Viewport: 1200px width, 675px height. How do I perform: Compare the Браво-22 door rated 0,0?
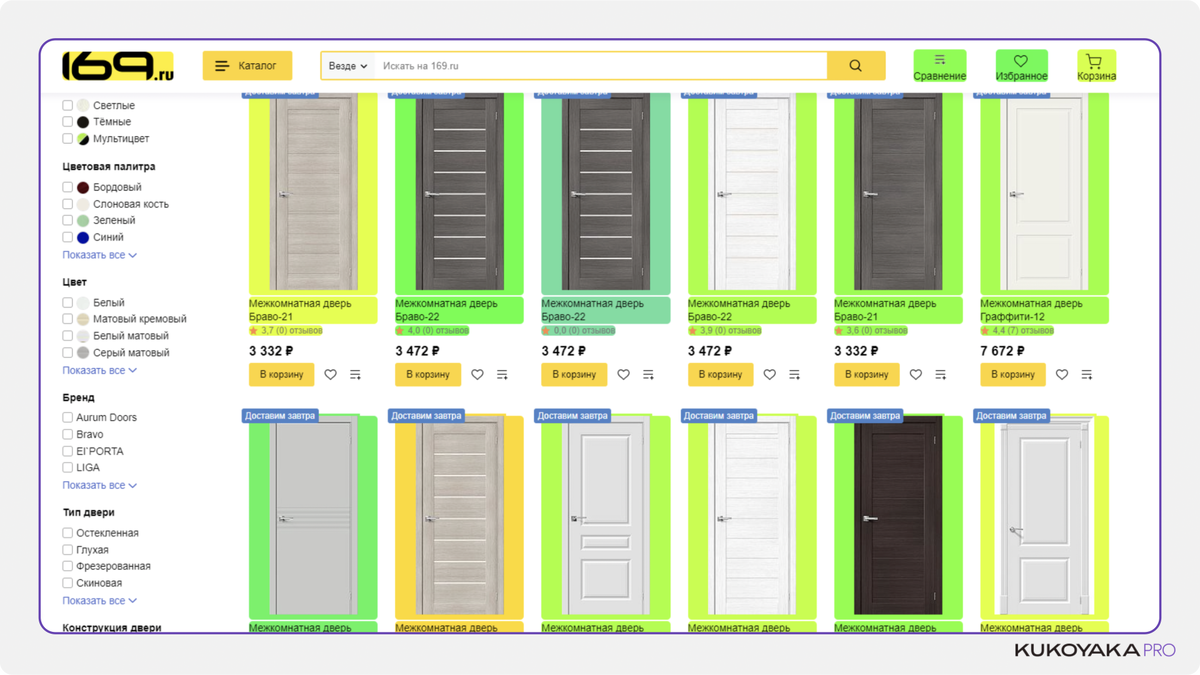click(648, 375)
